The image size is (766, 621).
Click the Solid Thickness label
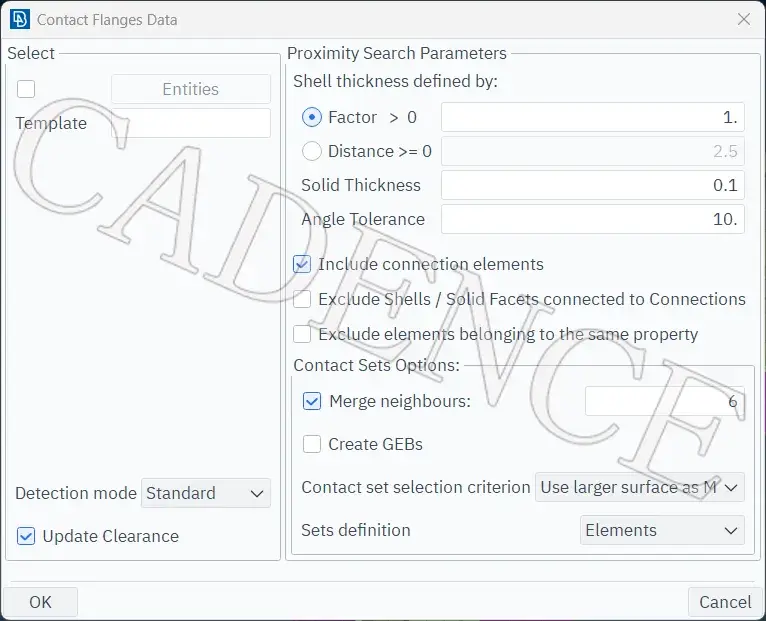361,185
